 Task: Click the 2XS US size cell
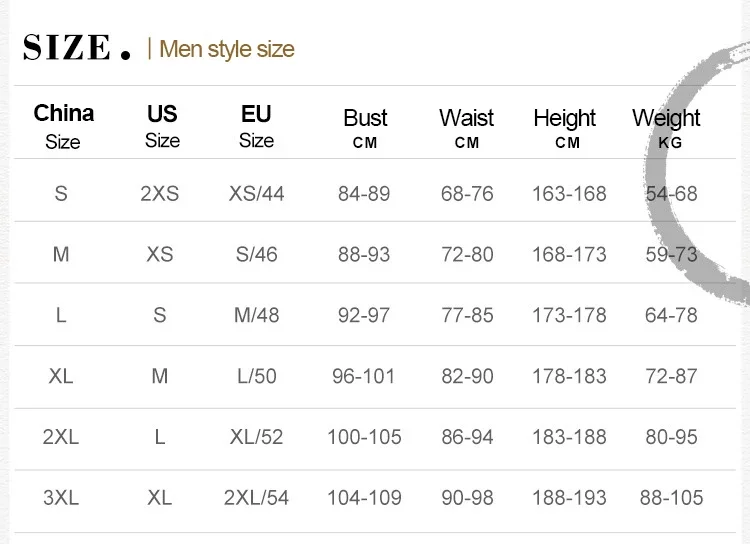(x=160, y=193)
